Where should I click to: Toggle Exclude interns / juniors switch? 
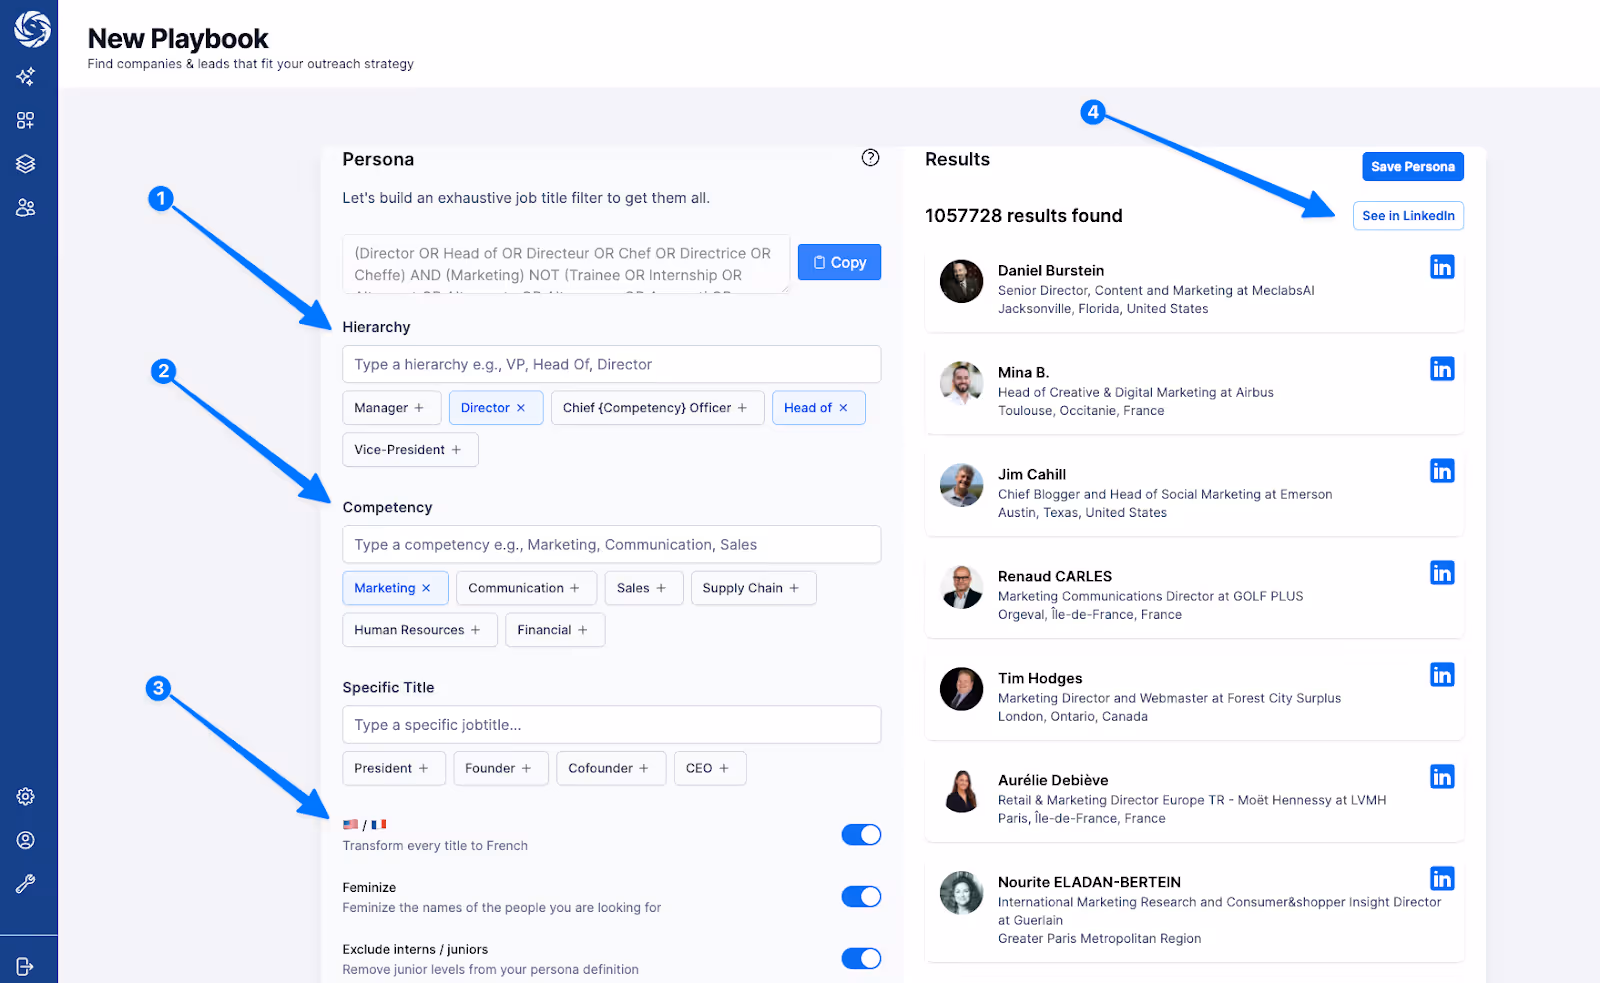click(x=861, y=959)
